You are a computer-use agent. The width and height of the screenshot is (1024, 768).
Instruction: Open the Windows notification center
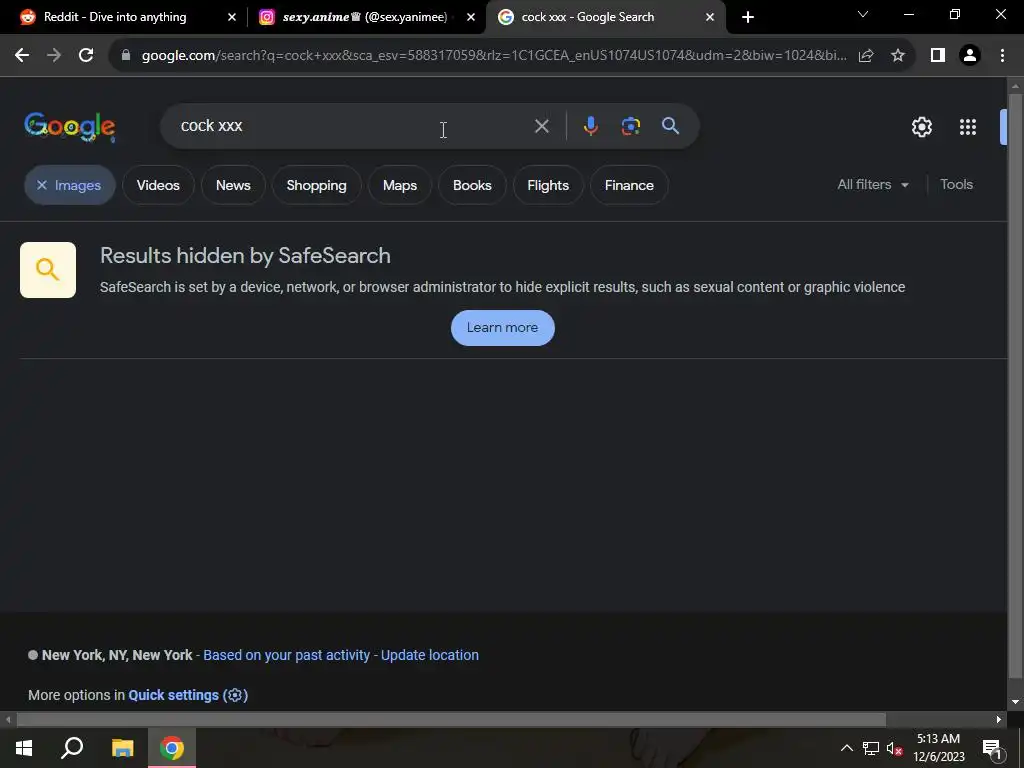click(x=992, y=749)
